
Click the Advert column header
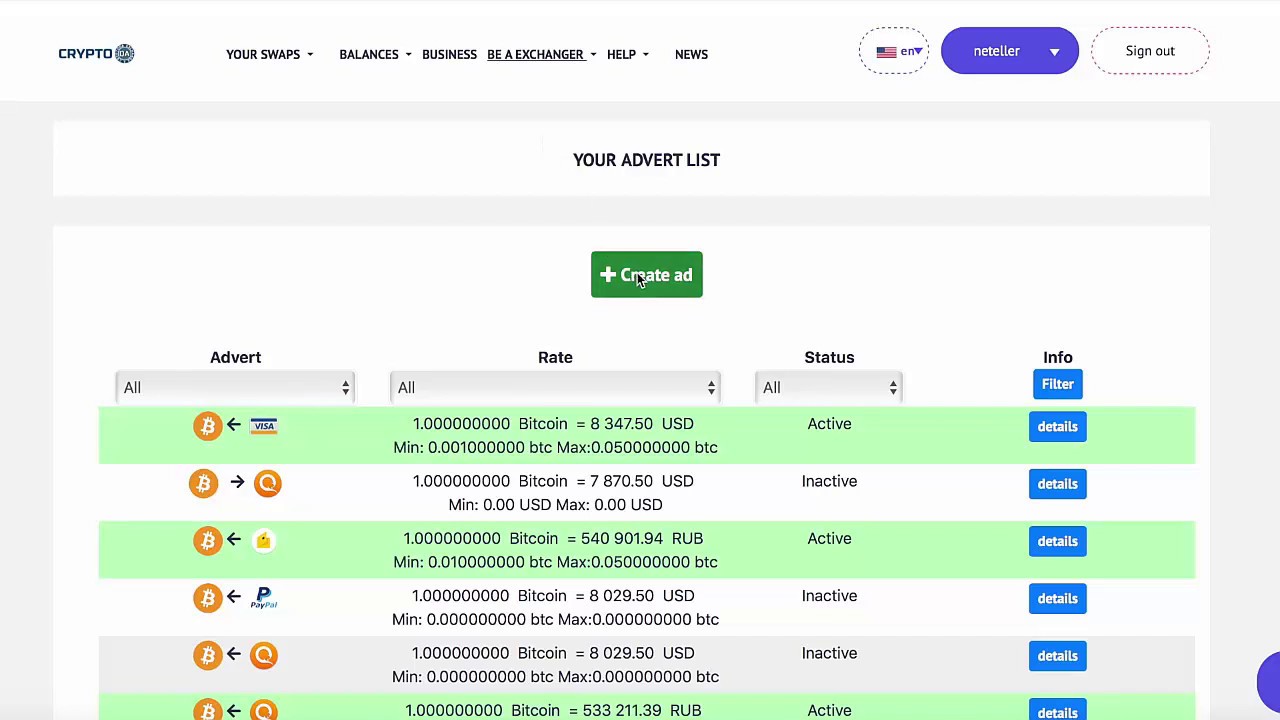[x=235, y=357]
